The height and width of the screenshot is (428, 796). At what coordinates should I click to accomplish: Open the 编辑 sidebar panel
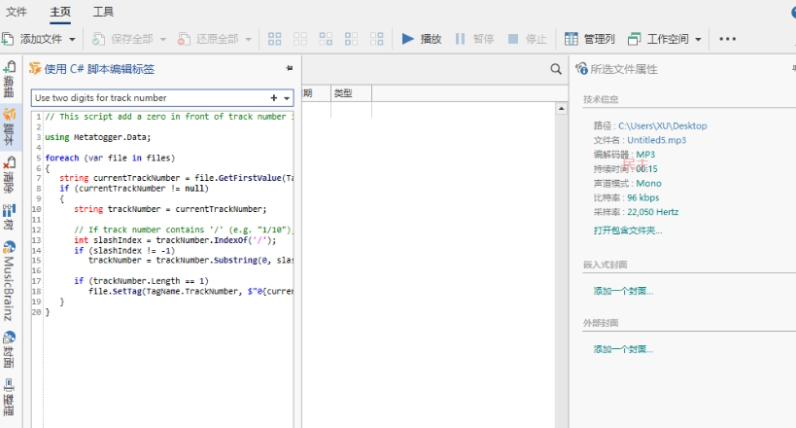coord(9,79)
